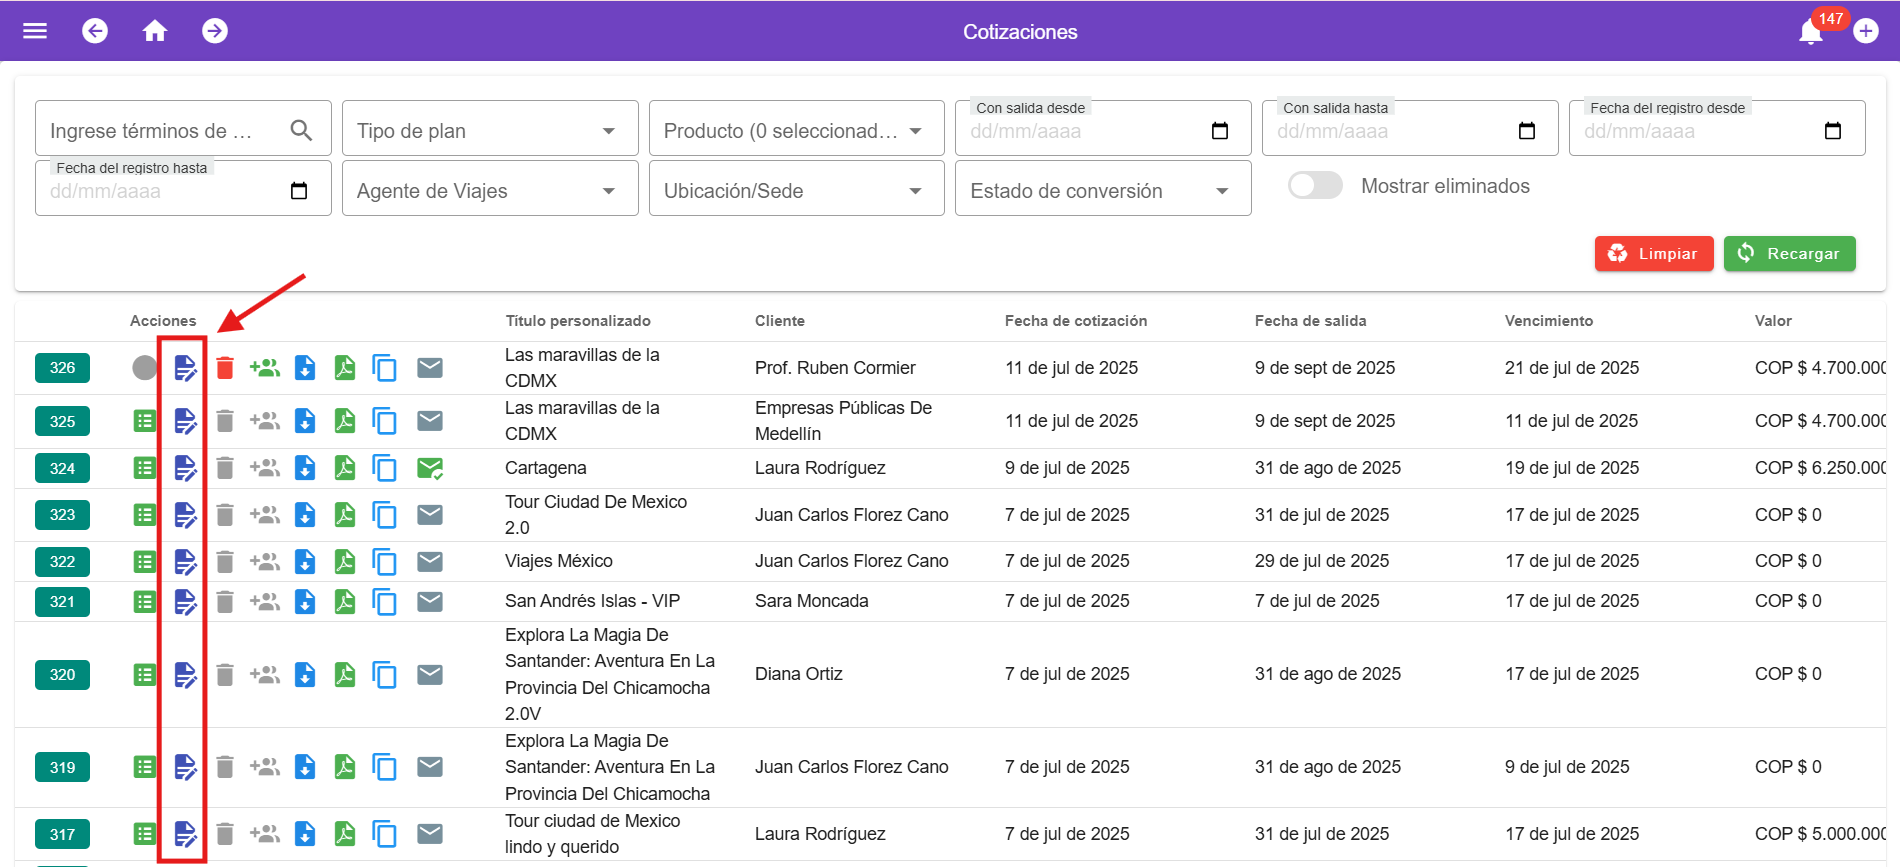The image size is (1900, 867).
Task: Open the hamburger main menu
Action: point(35,31)
